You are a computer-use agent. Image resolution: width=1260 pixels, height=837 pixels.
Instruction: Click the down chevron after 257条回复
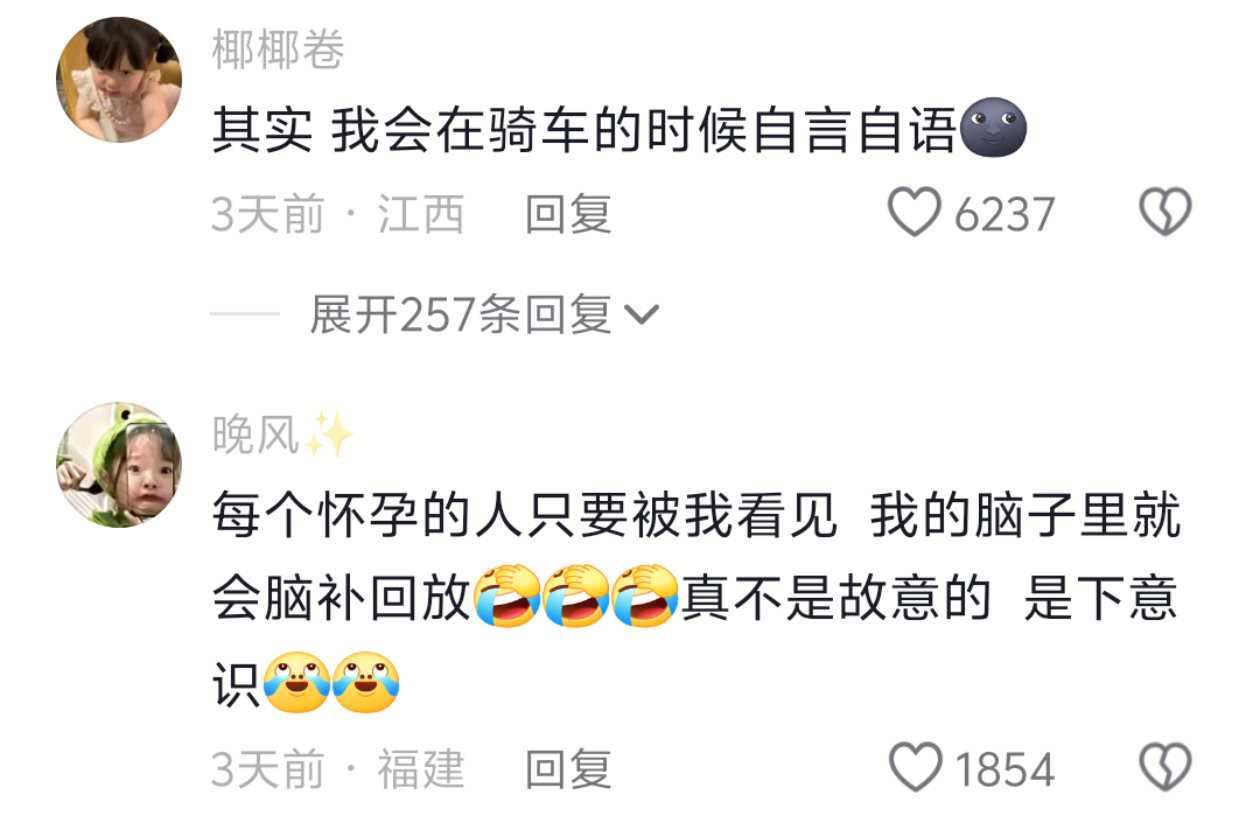tap(641, 317)
